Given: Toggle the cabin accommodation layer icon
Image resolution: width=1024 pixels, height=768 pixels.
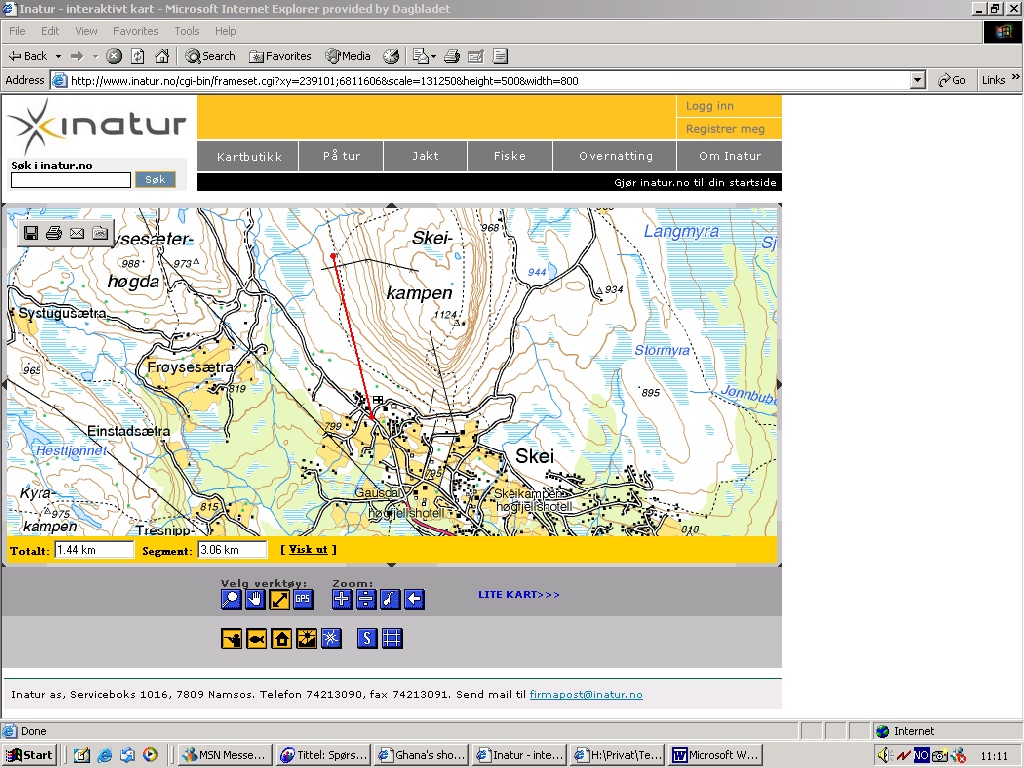Looking at the screenshot, I should point(282,638).
